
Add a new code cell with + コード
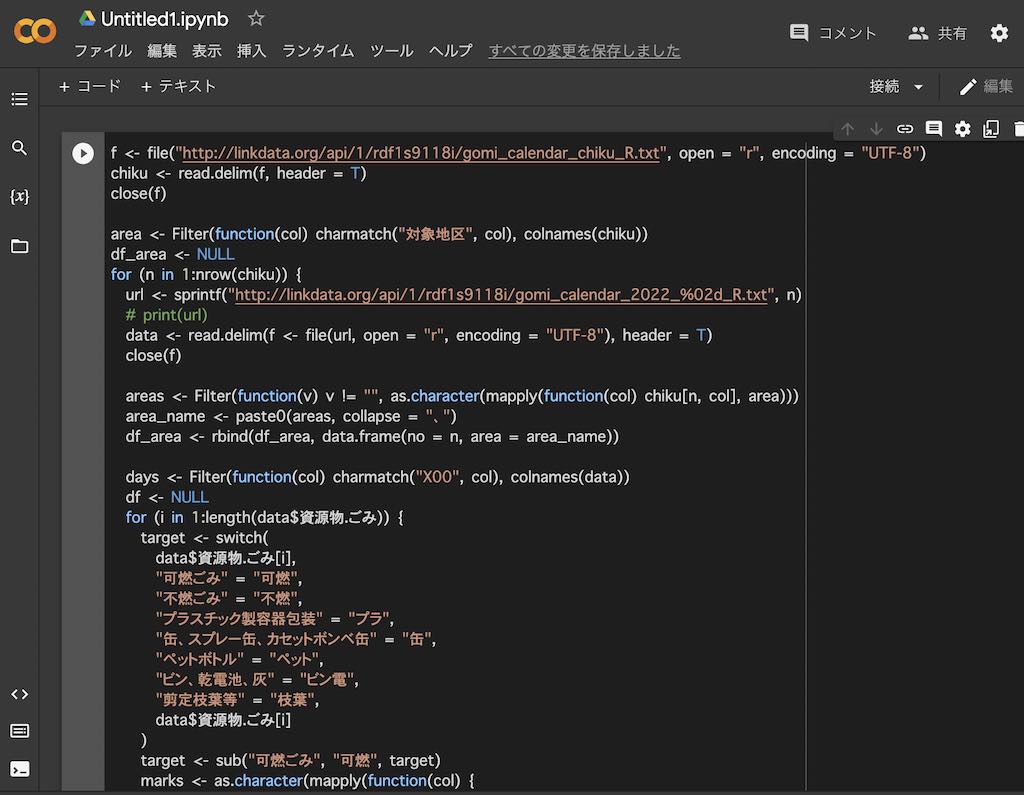pos(90,87)
